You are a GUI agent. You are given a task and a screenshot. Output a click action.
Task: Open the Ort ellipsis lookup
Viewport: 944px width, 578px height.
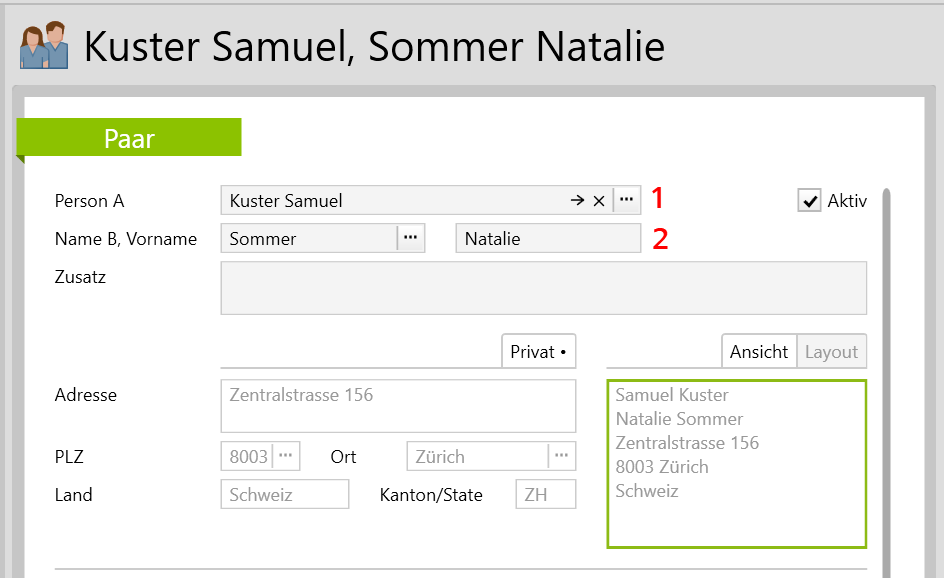[x=562, y=456]
